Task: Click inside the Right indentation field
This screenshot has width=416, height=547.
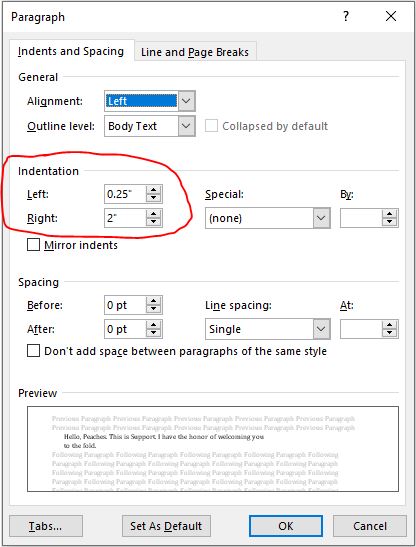Action: coord(125,218)
